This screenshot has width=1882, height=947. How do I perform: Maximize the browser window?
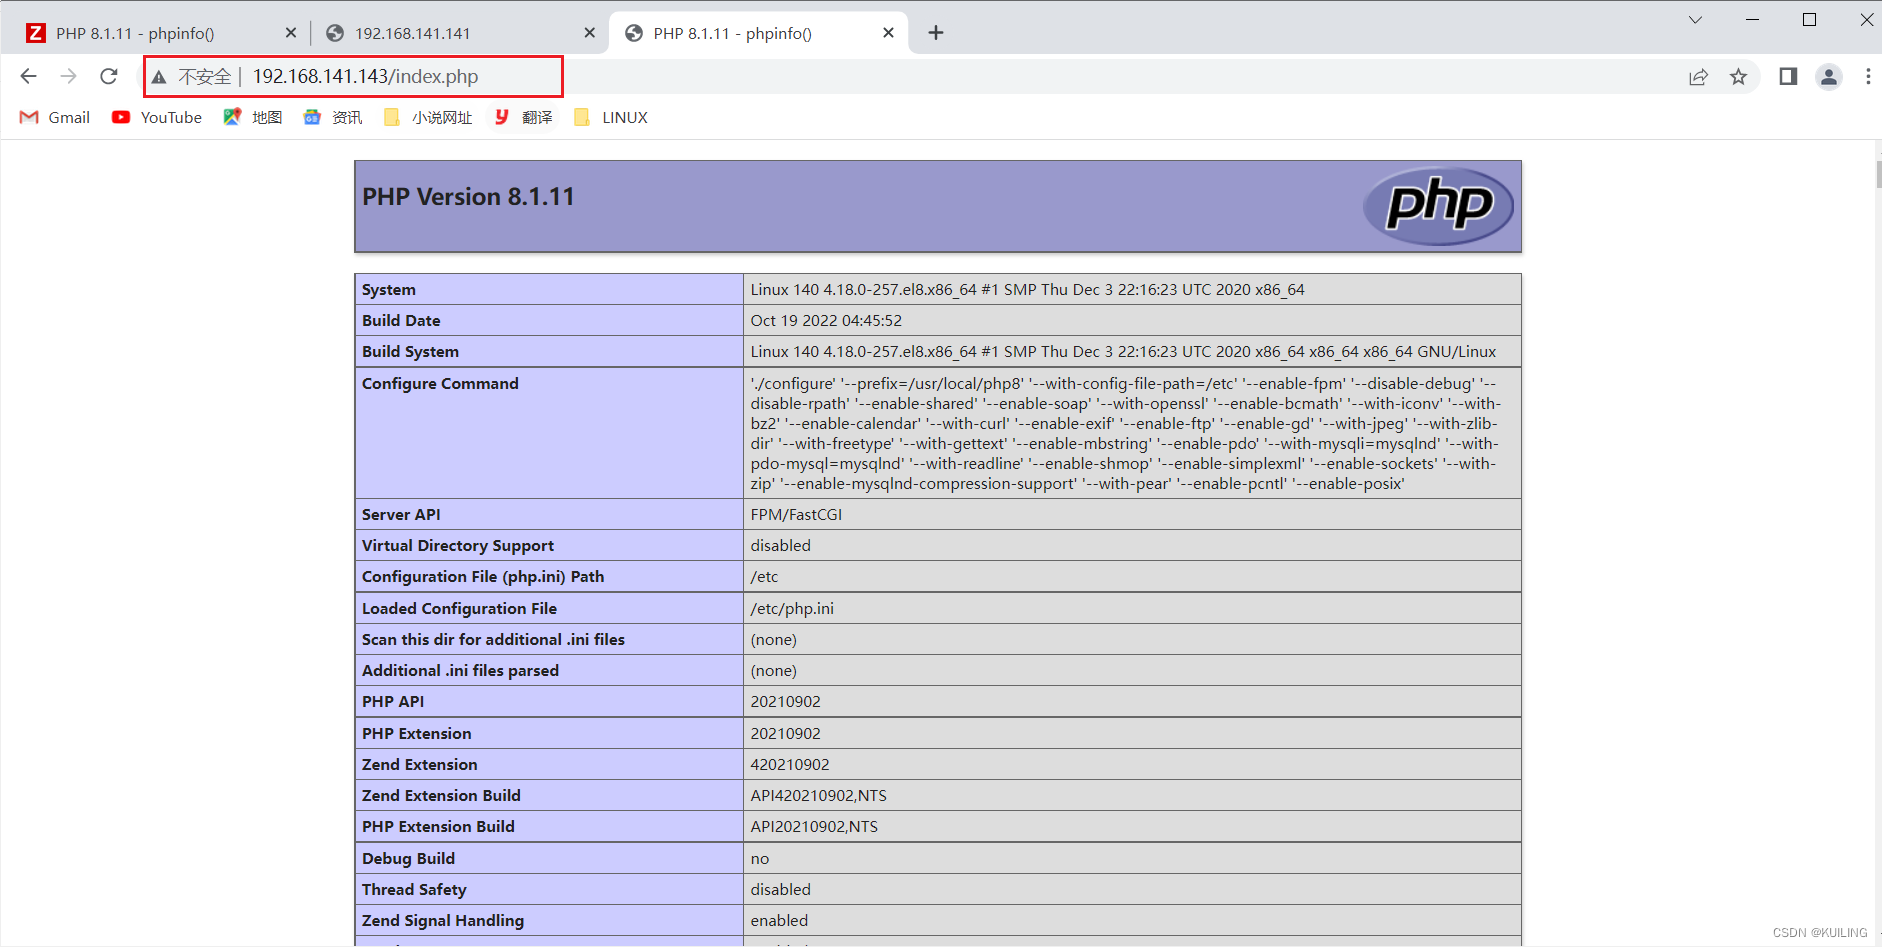[x=1809, y=20]
